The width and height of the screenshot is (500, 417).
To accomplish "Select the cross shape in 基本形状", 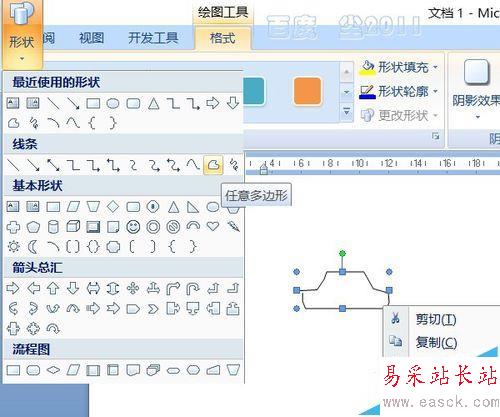I will pyautogui.click(x=13, y=227).
